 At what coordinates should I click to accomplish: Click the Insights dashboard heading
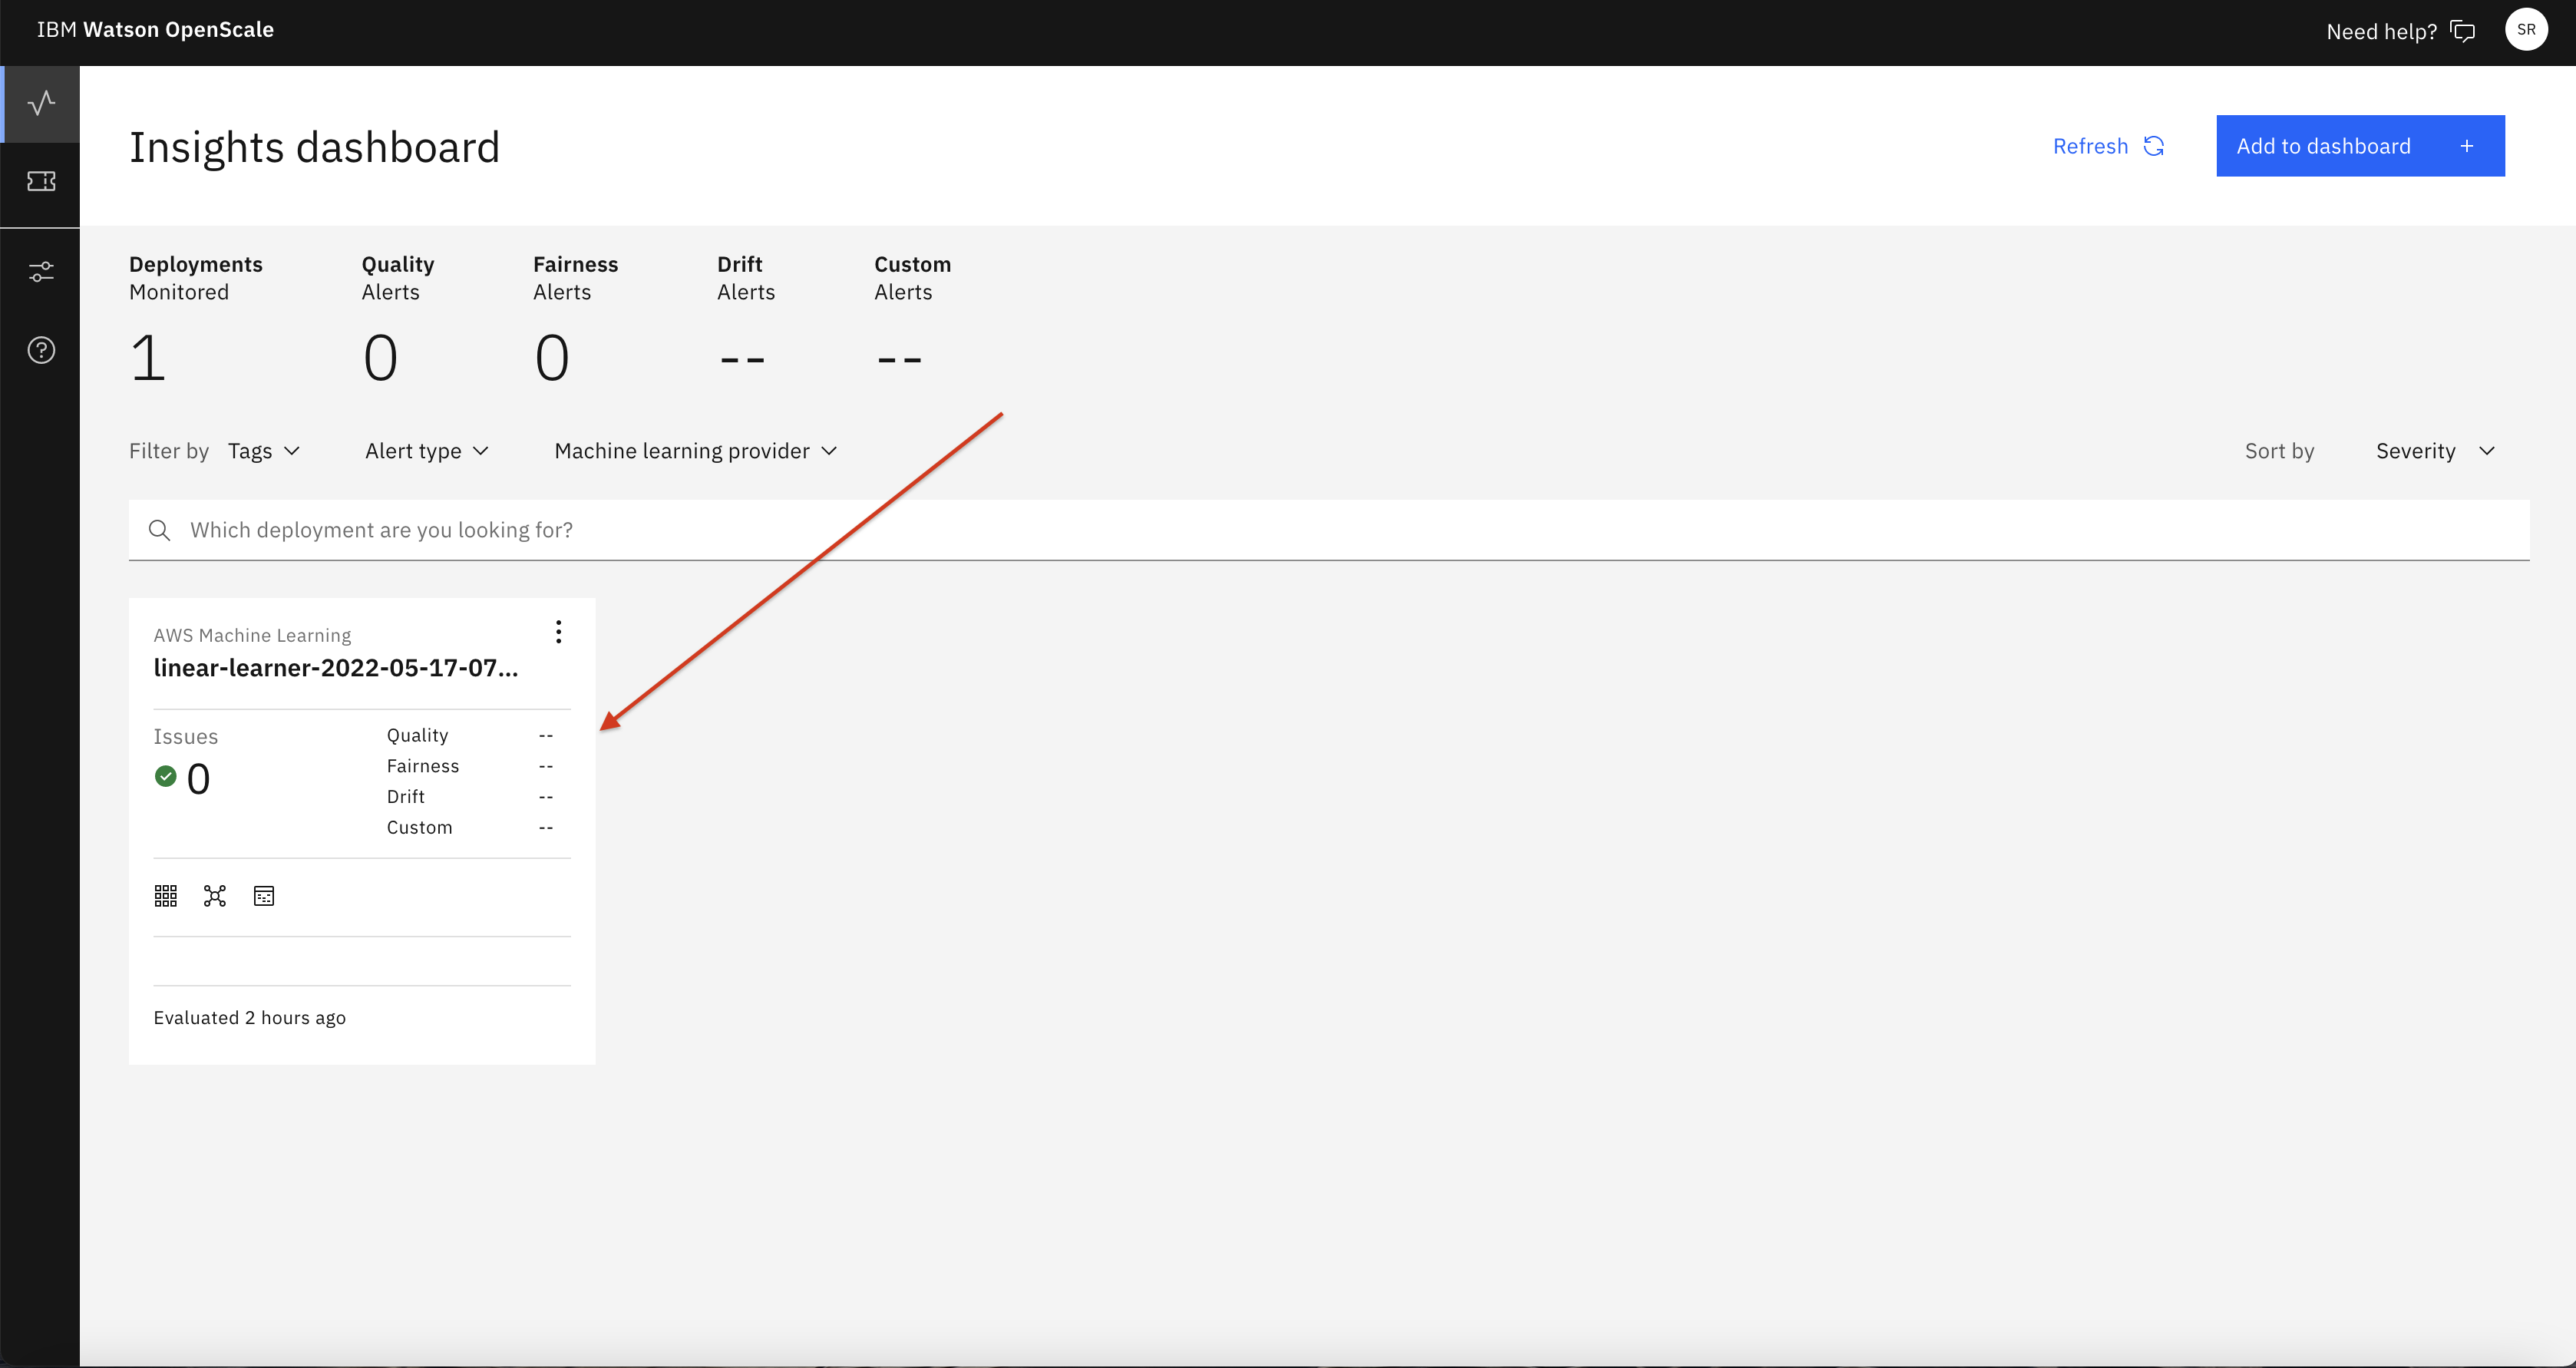point(314,147)
